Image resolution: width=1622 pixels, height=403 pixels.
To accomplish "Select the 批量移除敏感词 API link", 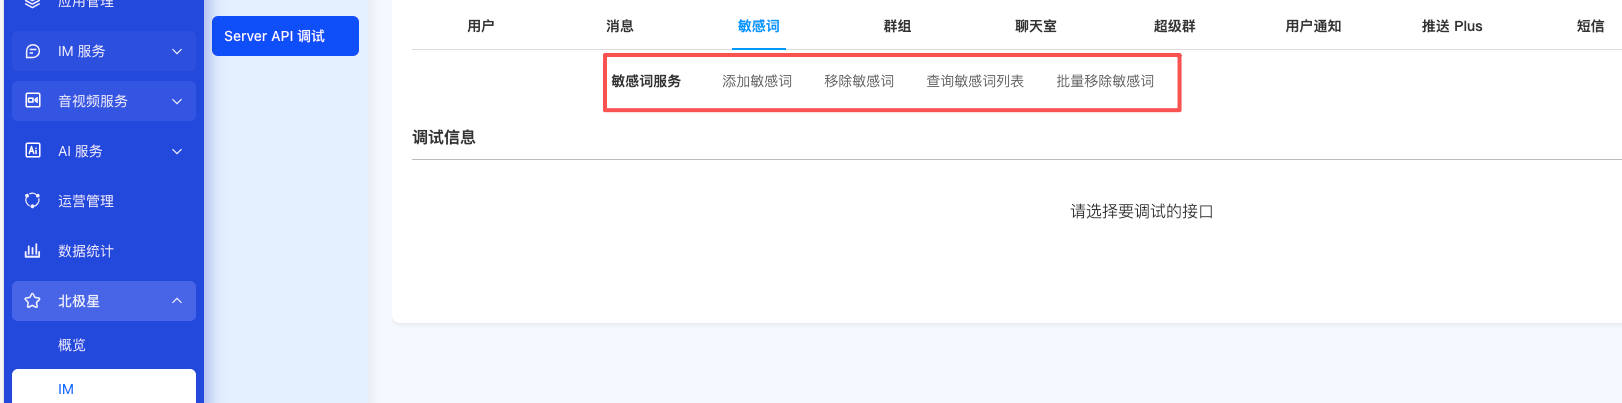I will pos(1105,81).
